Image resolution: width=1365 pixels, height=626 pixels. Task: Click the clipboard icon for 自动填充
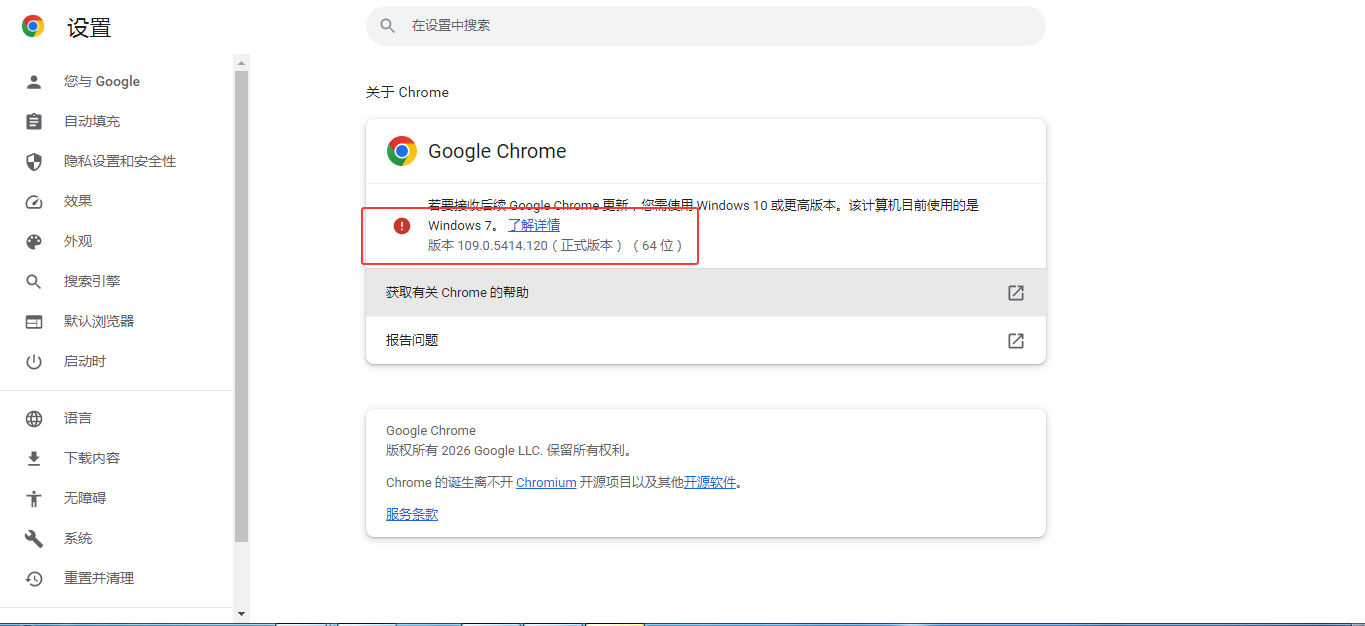pos(34,122)
